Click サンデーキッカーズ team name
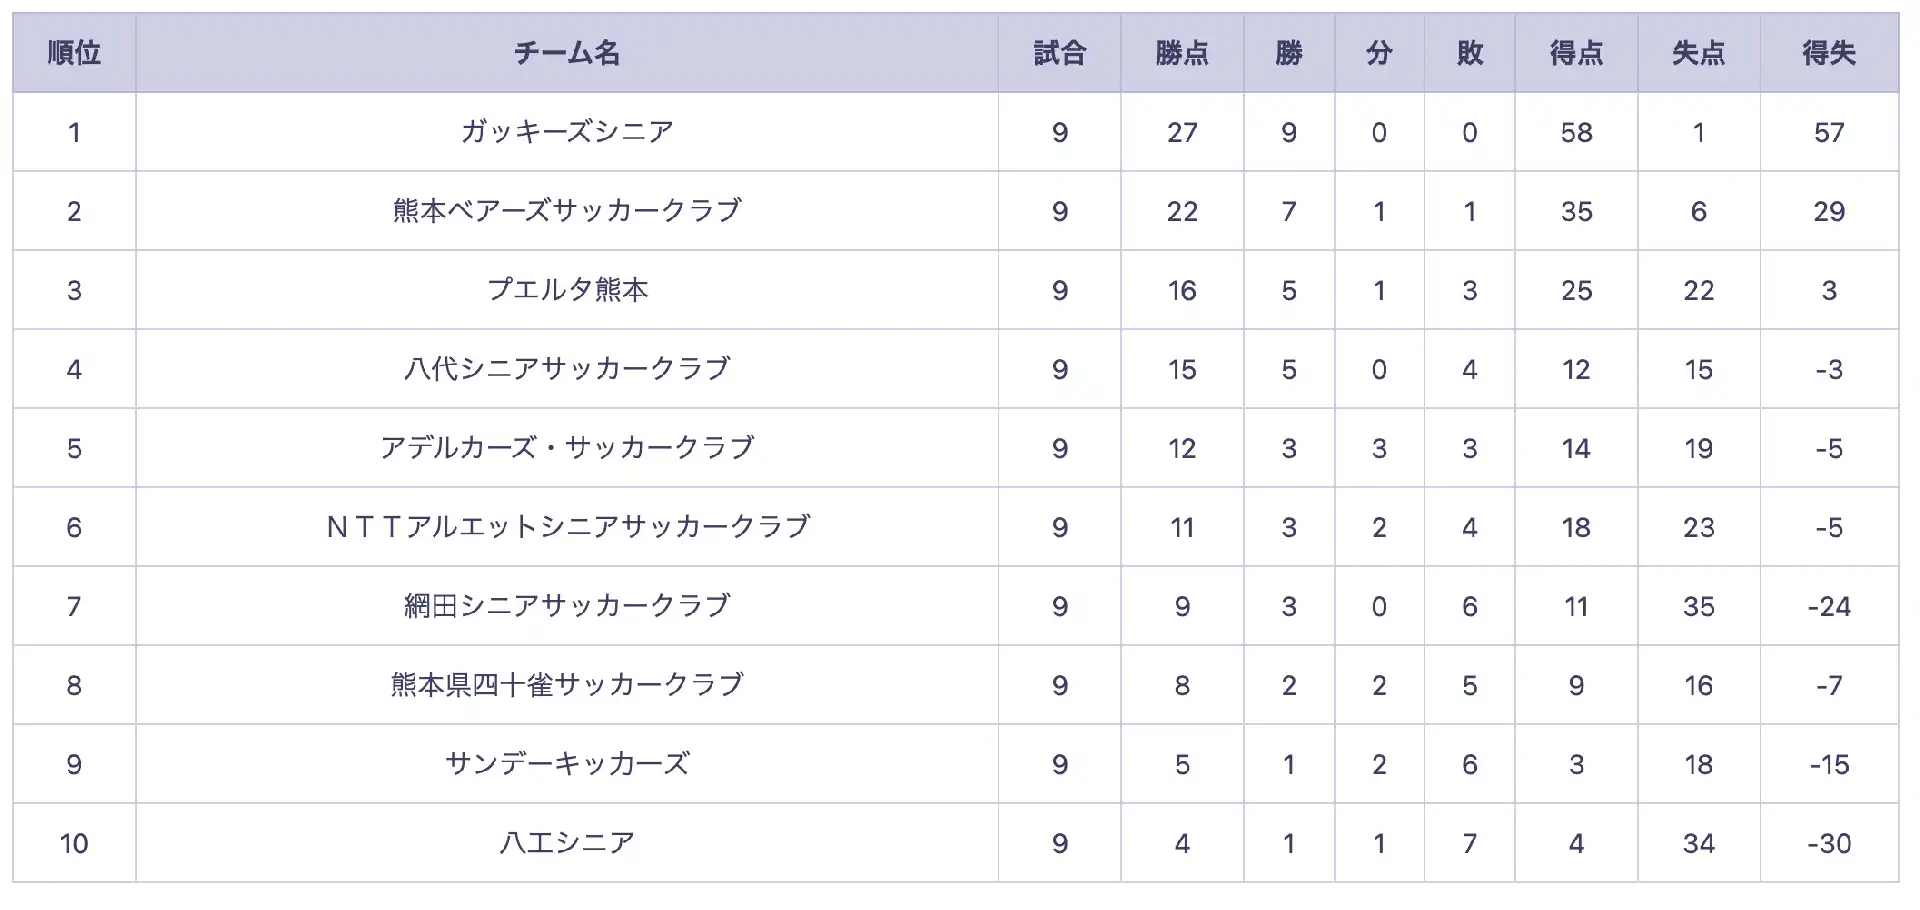 pos(567,764)
